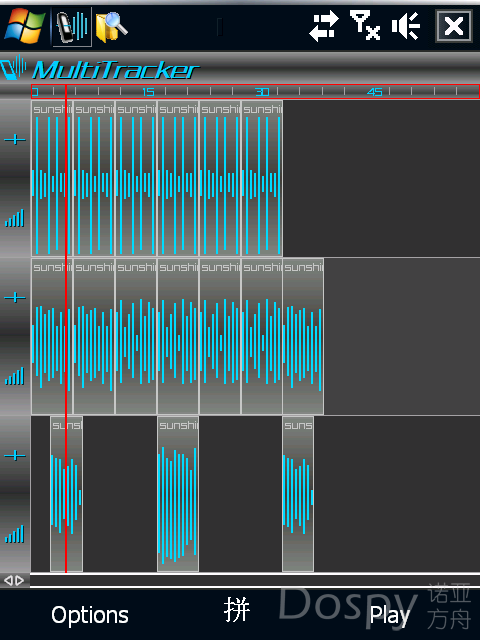The image size is (480, 640).
Task: Open the file explorer search folder icon
Action: point(112,27)
